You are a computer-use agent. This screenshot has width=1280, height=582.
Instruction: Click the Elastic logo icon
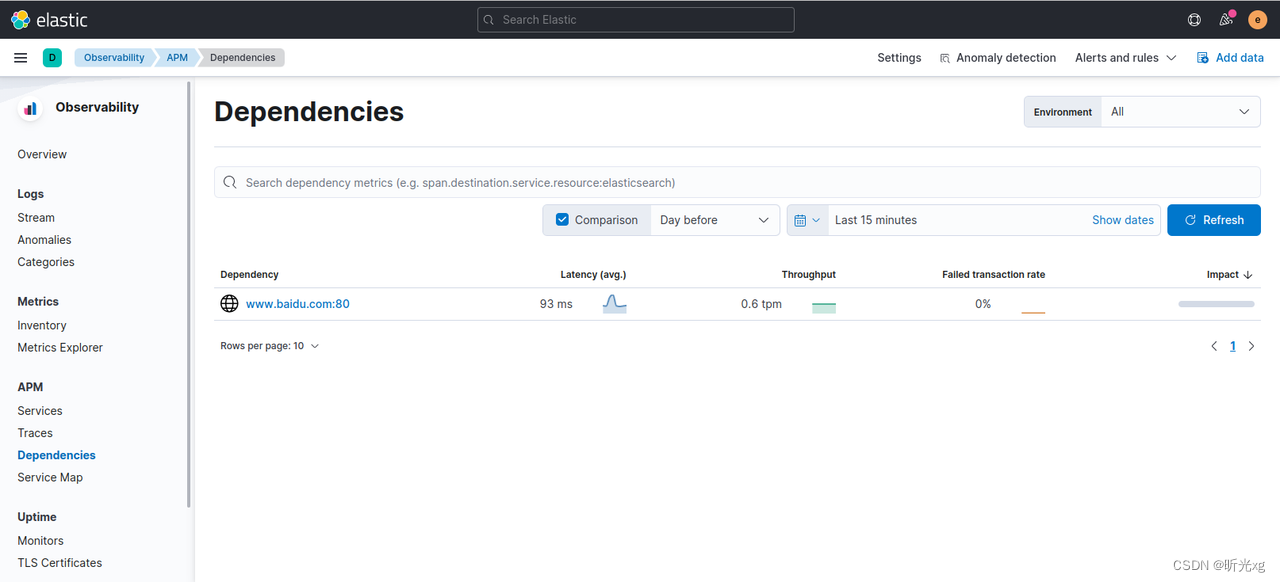coord(20,20)
